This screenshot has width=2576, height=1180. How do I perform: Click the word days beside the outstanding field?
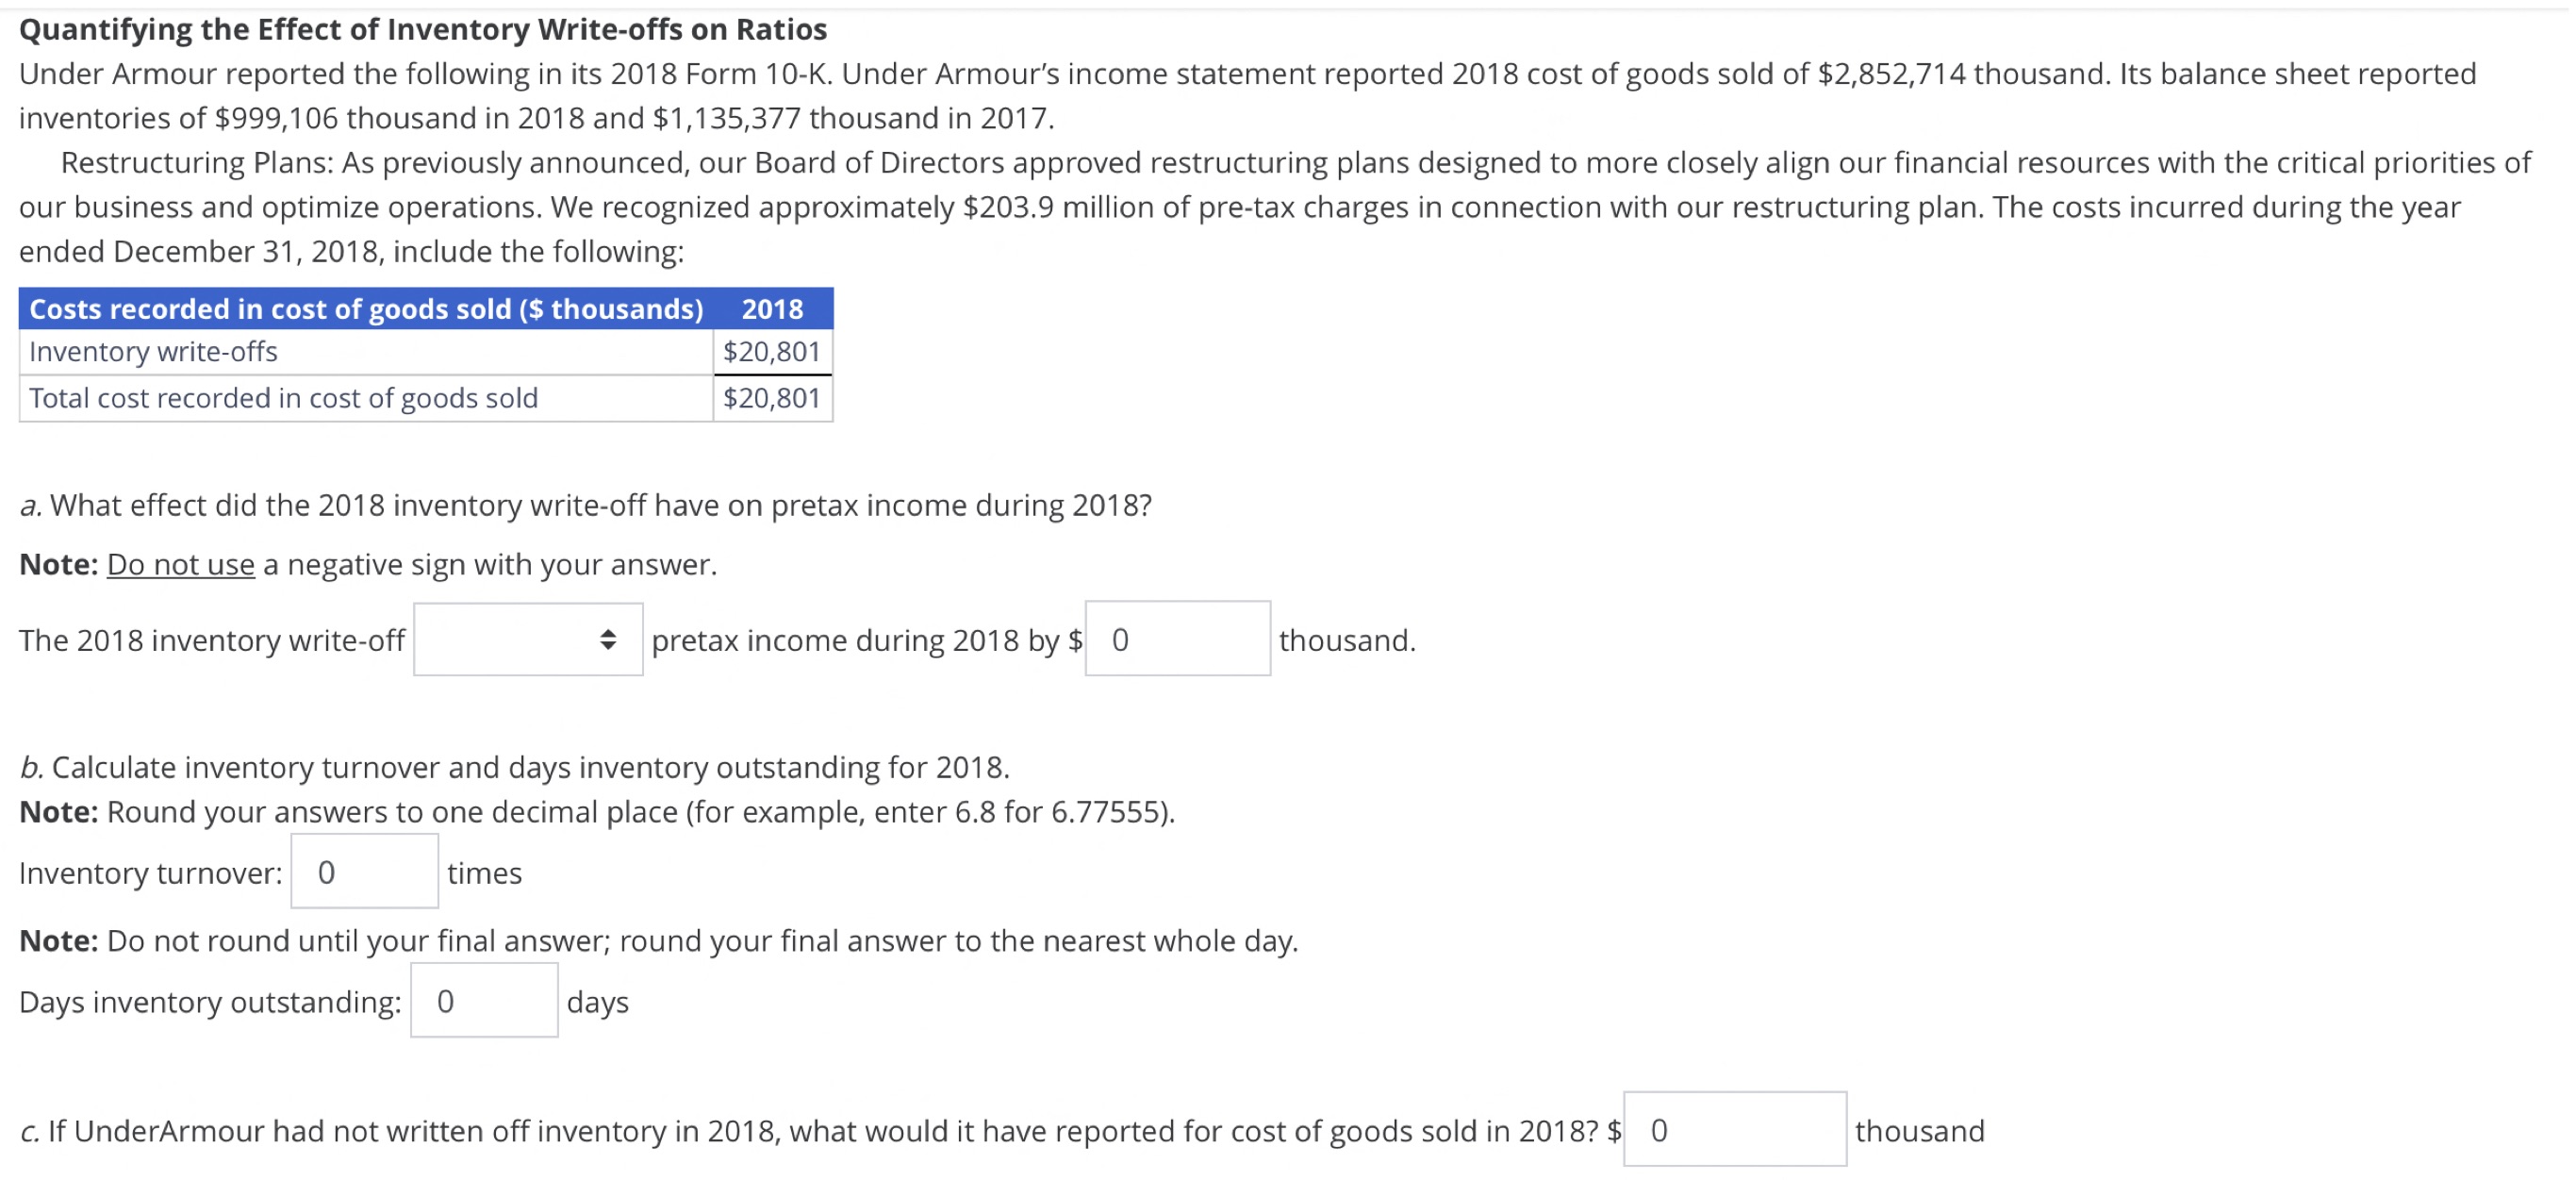point(597,1002)
